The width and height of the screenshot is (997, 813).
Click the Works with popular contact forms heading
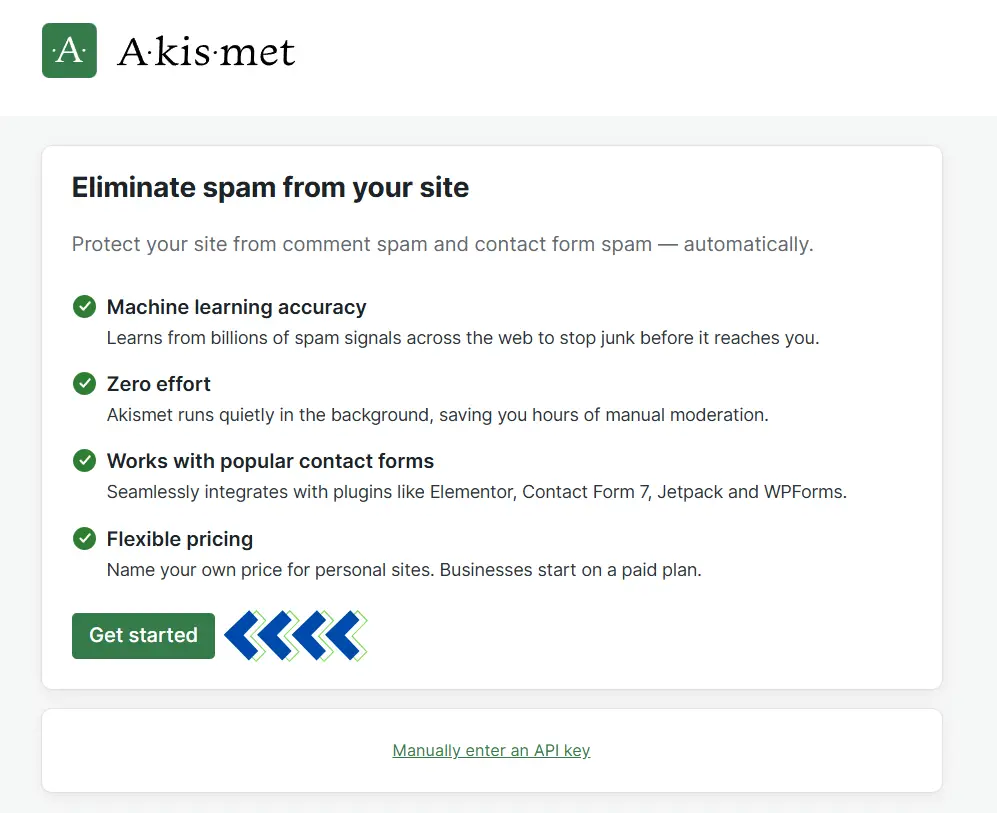coord(270,461)
